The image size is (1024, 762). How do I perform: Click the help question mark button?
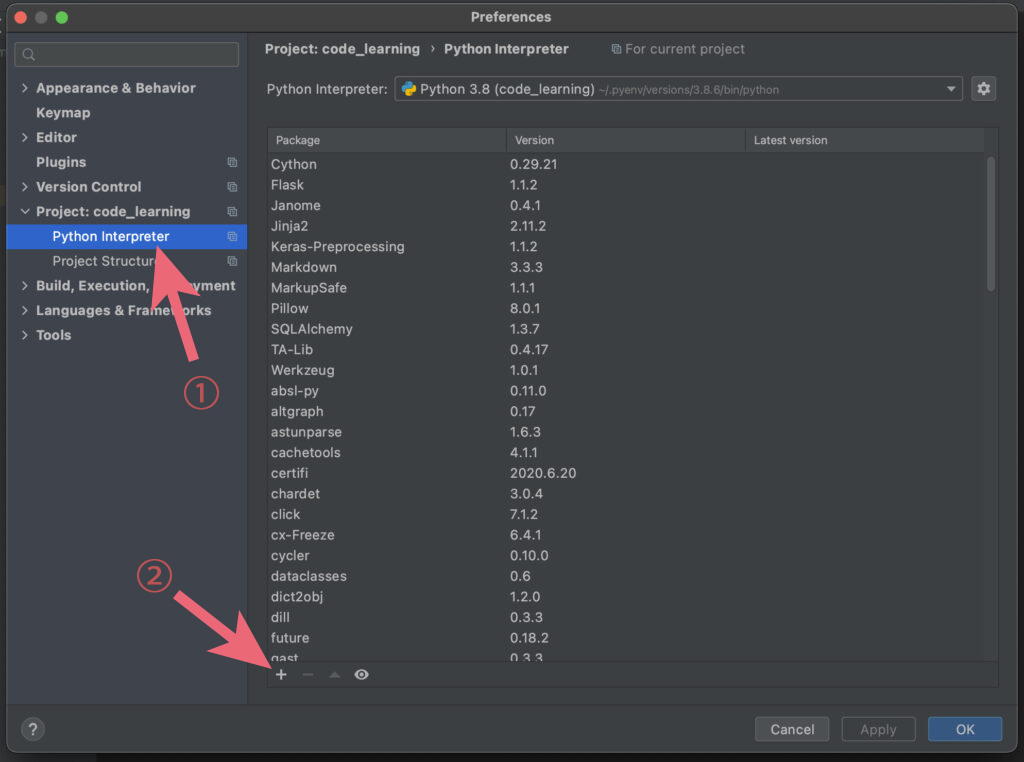pyautogui.click(x=33, y=729)
